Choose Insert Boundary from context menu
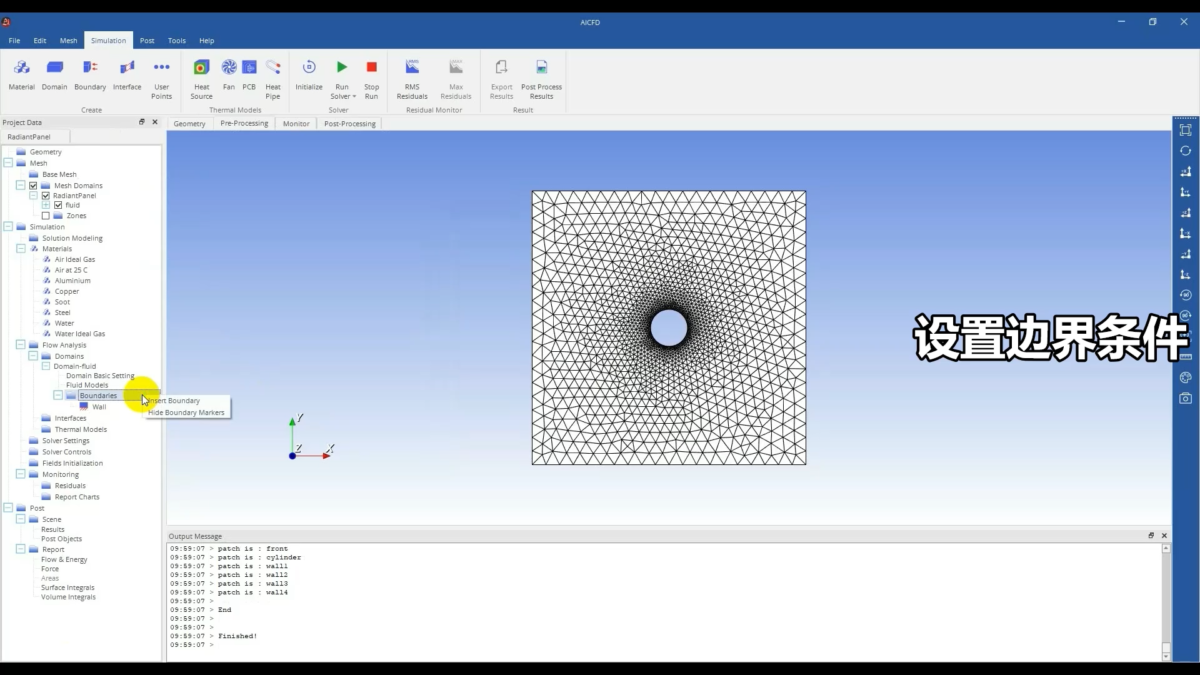This screenshot has height=675, width=1200. [x=187, y=401]
